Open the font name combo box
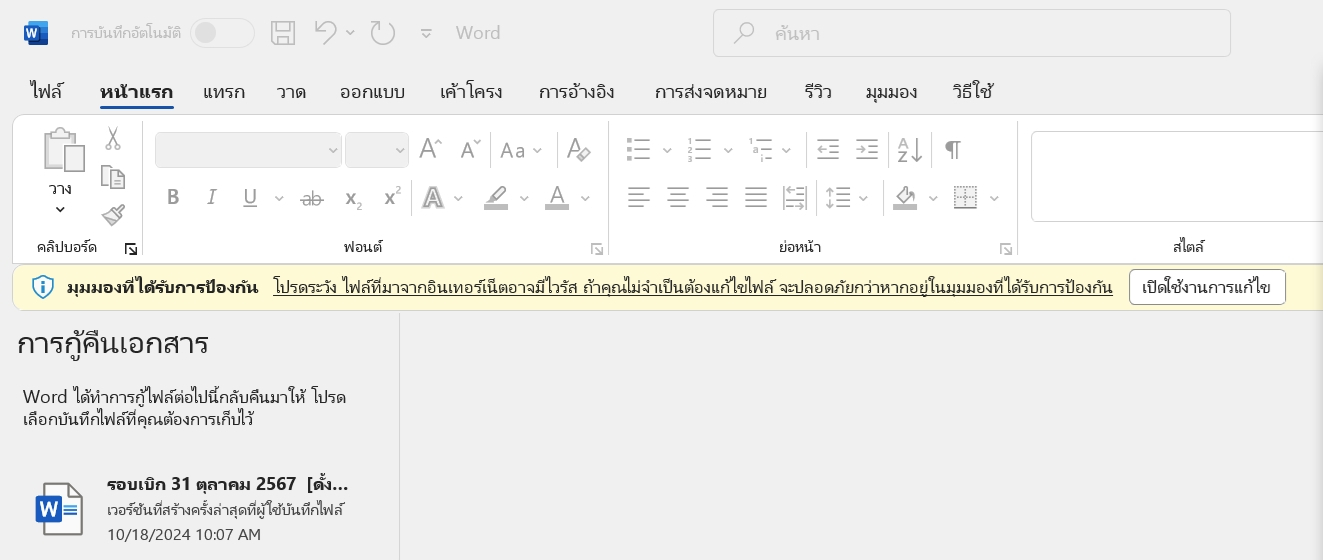This screenshot has width=1323, height=560. coord(248,150)
